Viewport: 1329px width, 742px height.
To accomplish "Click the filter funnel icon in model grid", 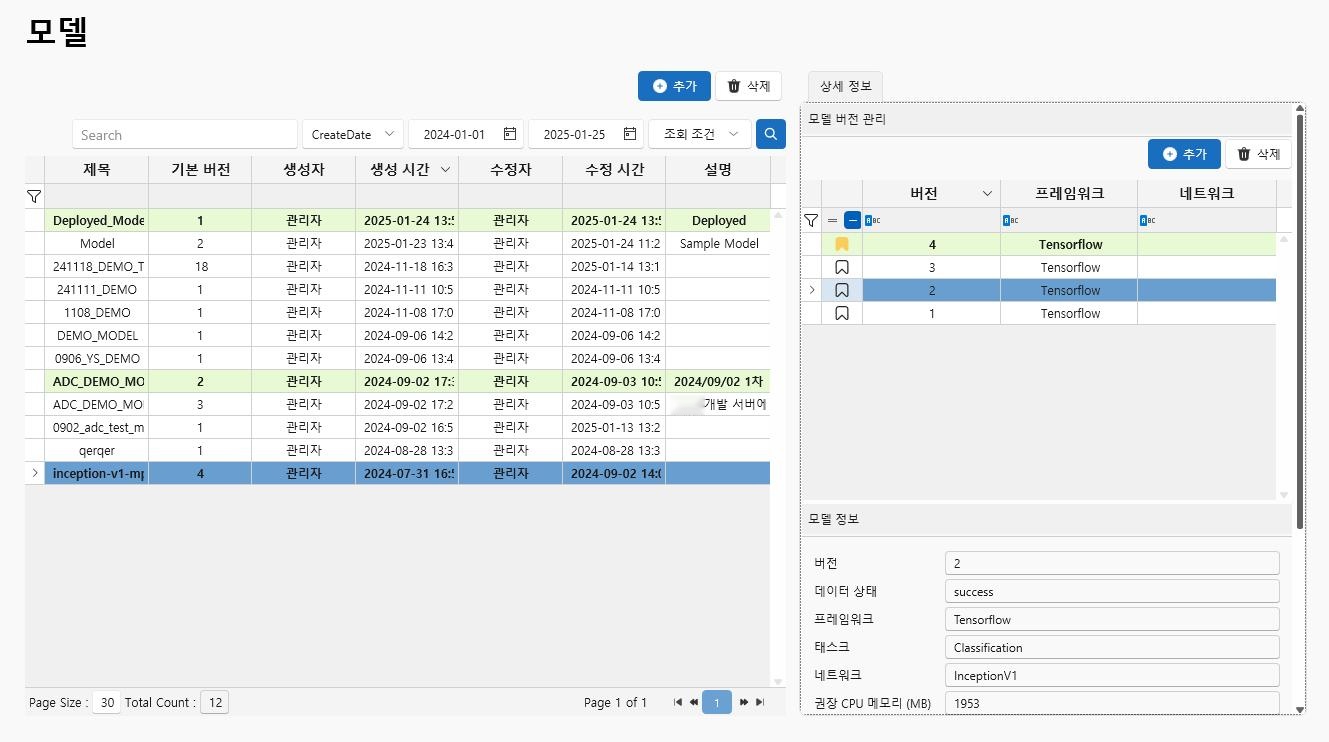I will 34,196.
